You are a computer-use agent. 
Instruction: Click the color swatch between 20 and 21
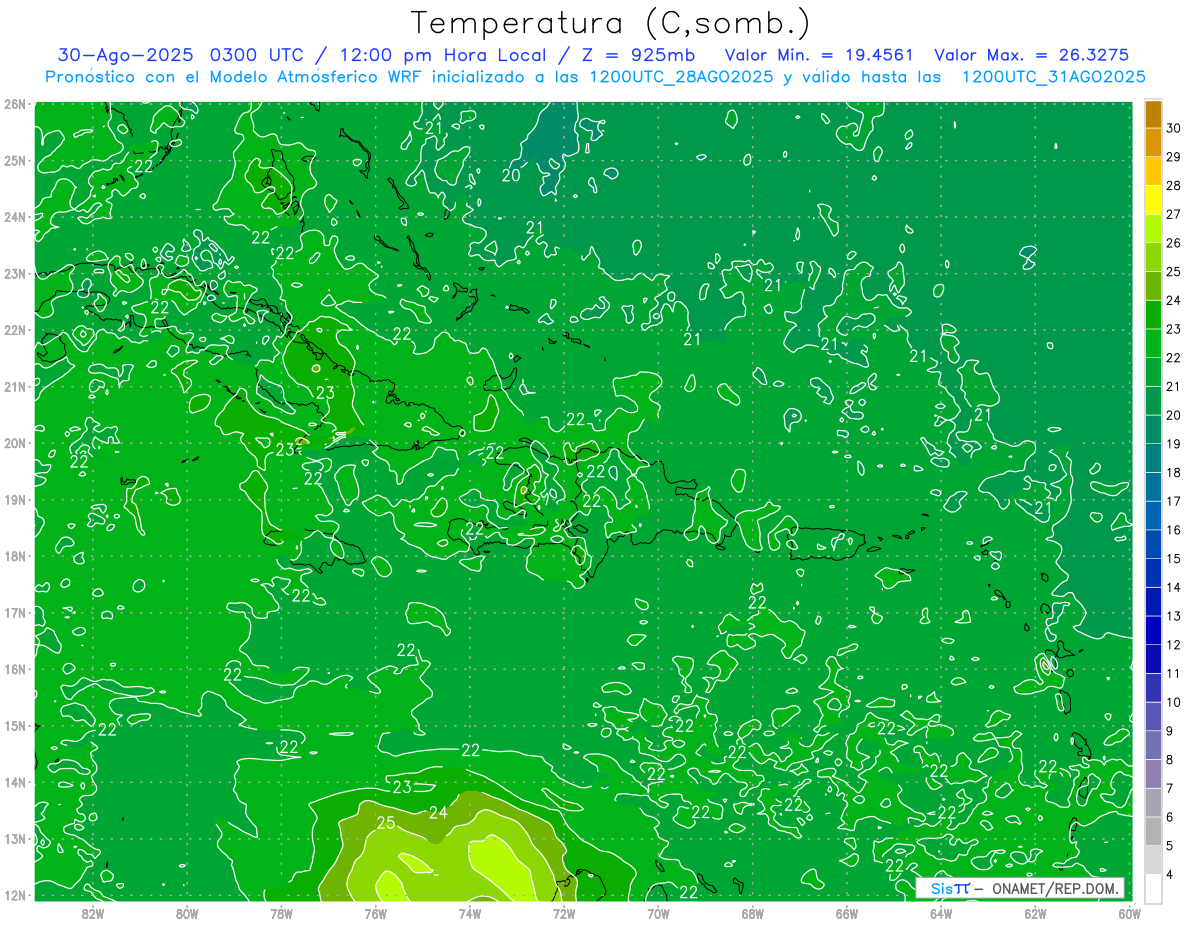1153,400
